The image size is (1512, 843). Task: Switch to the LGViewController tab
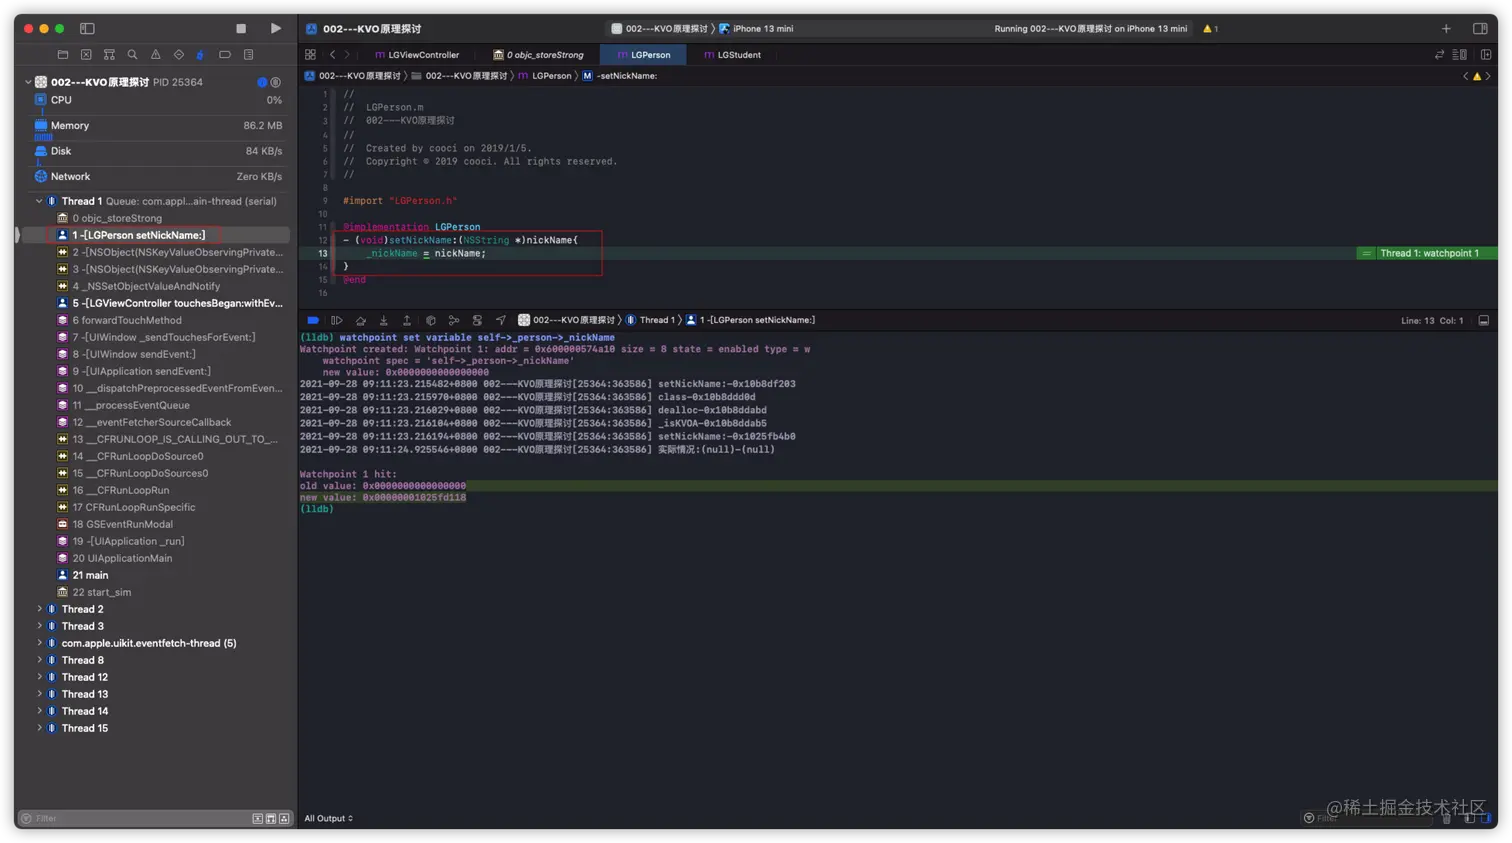417,55
